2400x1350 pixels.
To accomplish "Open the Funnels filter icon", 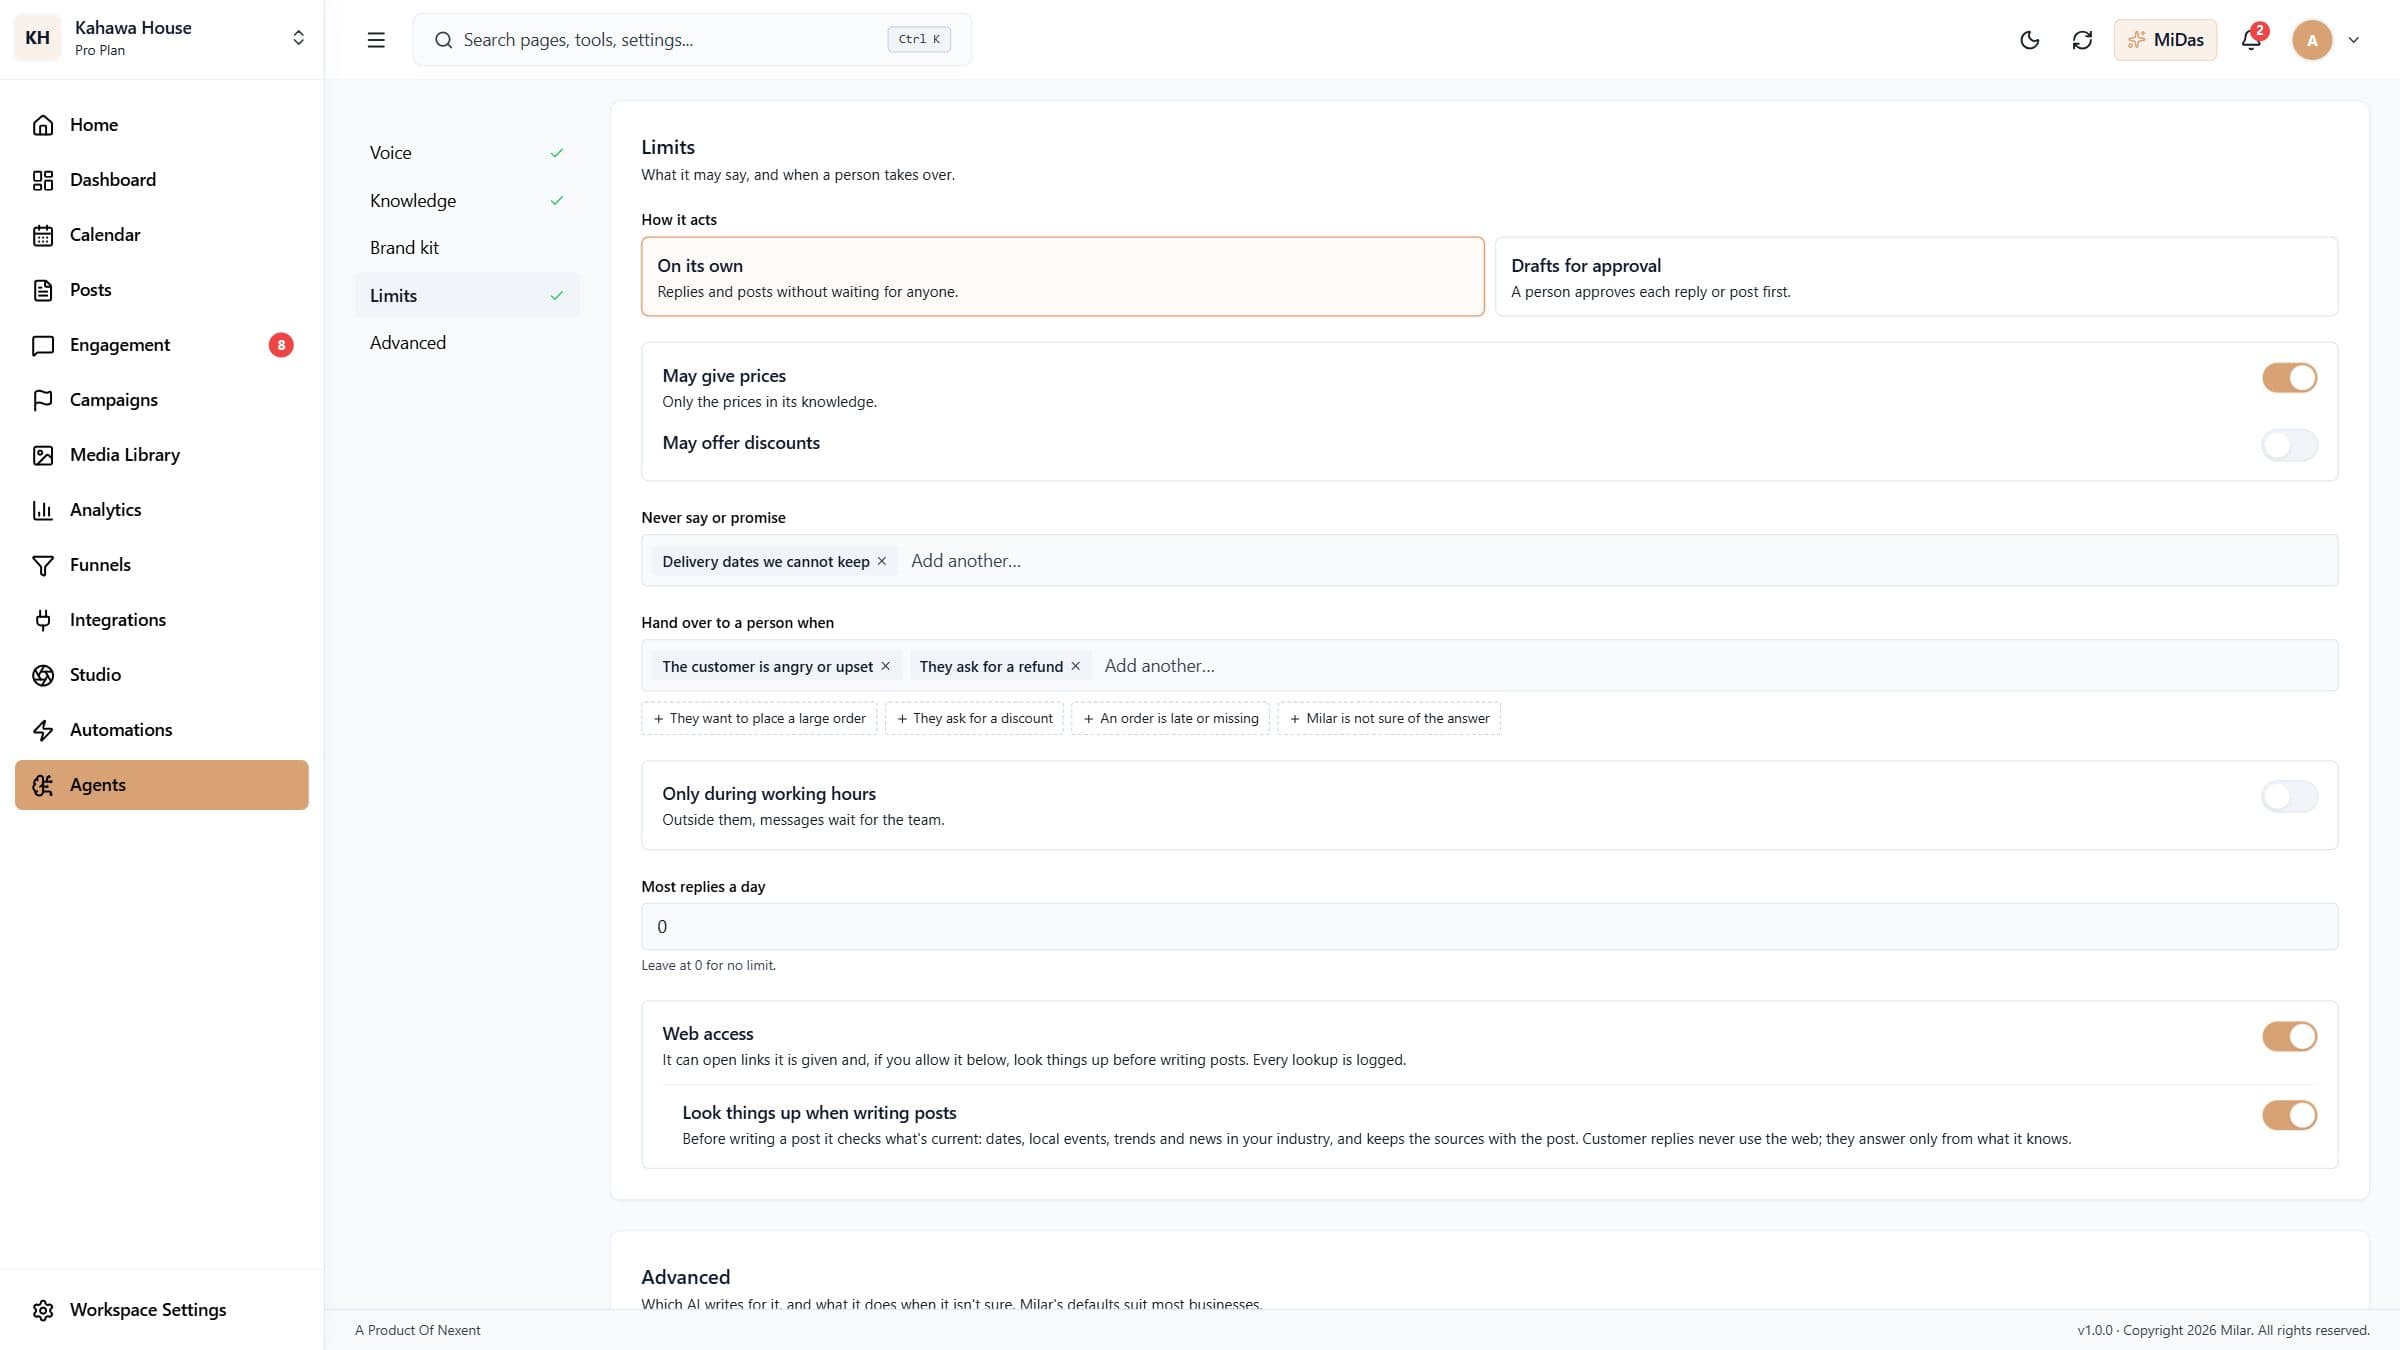I will coord(42,565).
